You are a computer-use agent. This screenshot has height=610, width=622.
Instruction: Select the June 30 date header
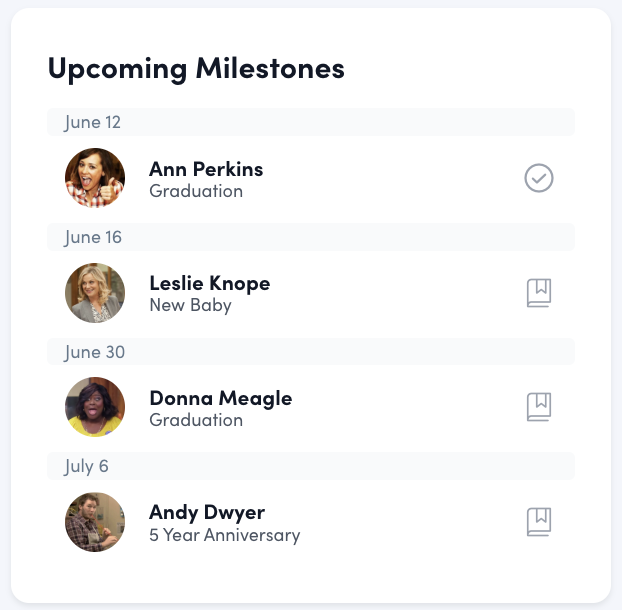(93, 352)
